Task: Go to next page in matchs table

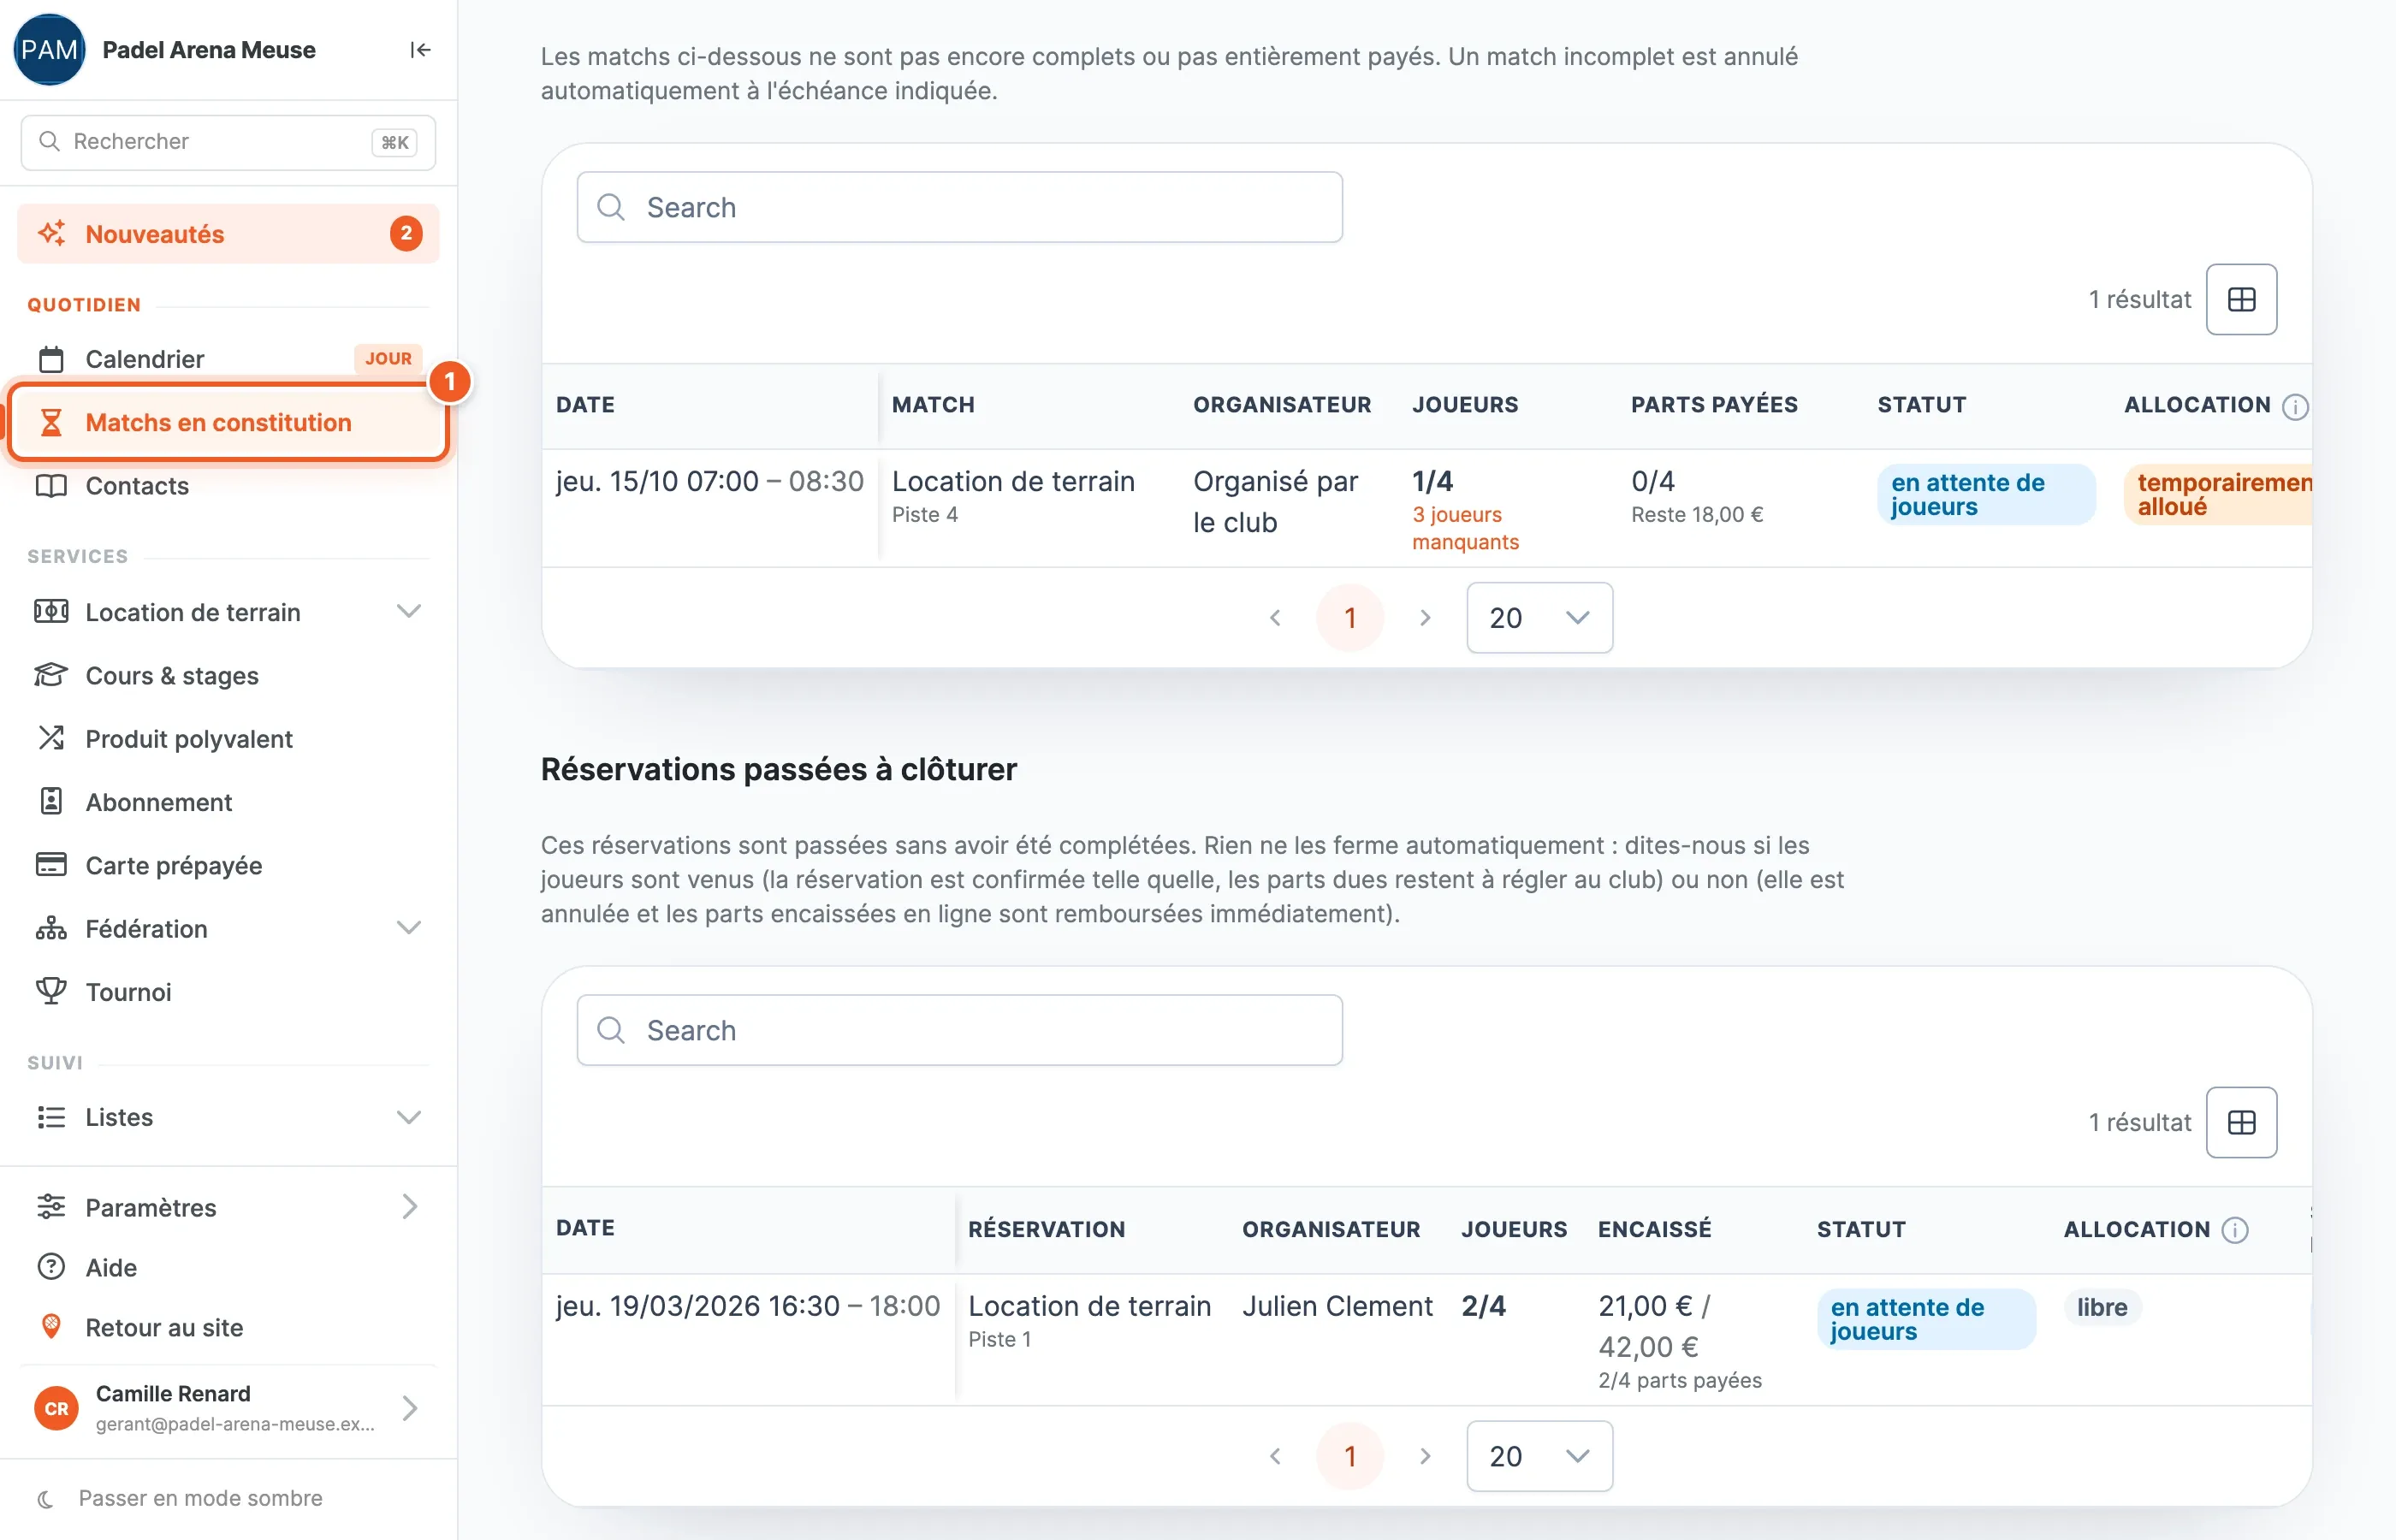Action: [1425, 617]
